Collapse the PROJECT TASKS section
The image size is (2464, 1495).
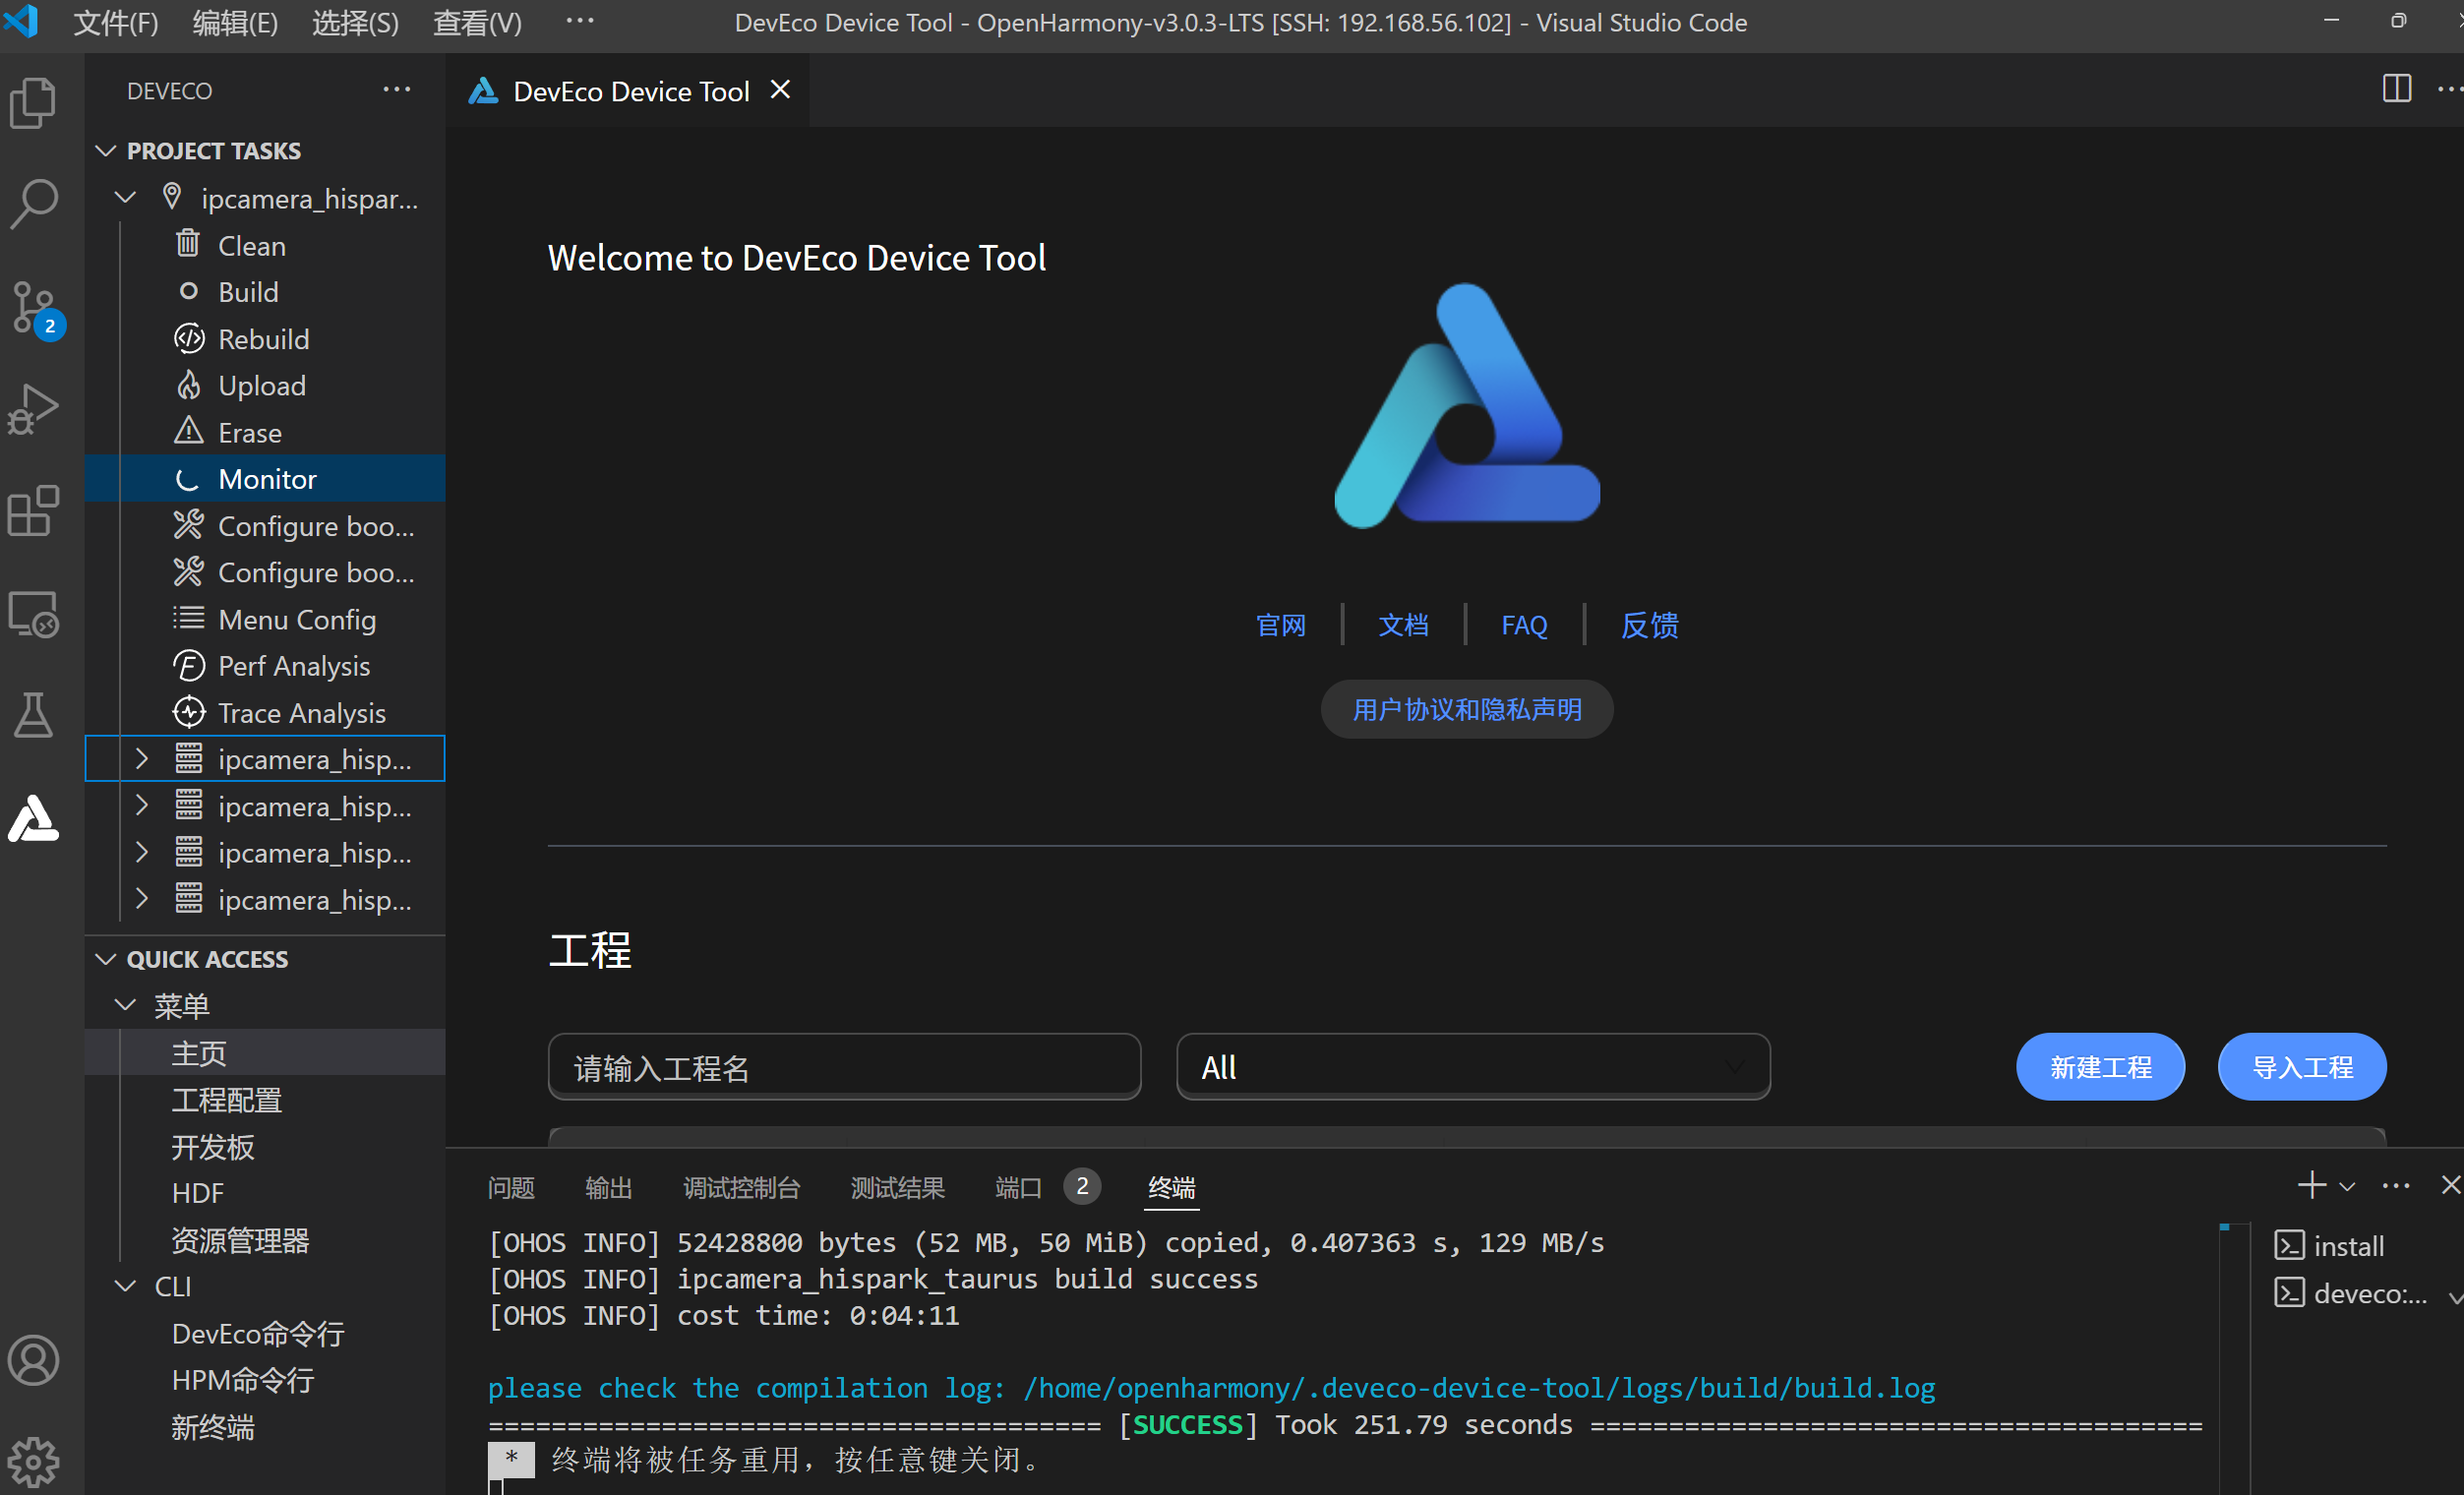pyautogui.click(x=105, y=150)
